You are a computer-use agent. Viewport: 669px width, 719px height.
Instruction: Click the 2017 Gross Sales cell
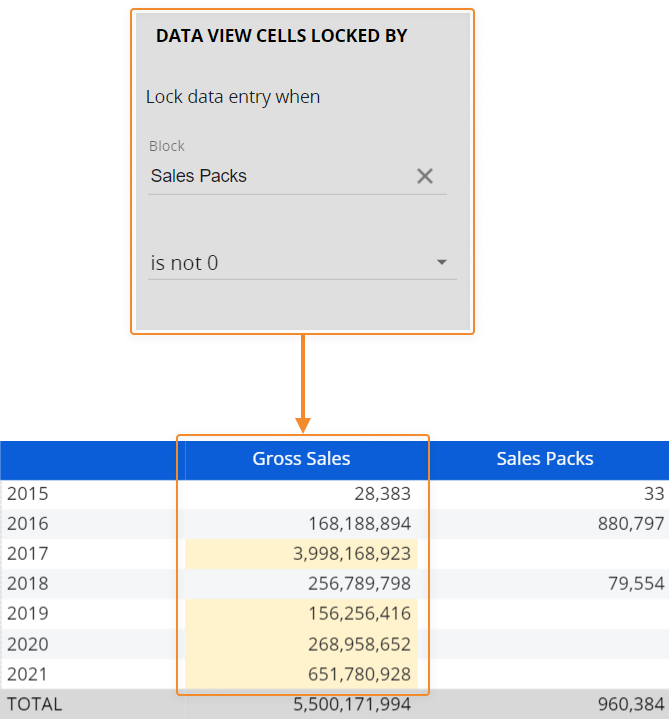click(301, 553)
